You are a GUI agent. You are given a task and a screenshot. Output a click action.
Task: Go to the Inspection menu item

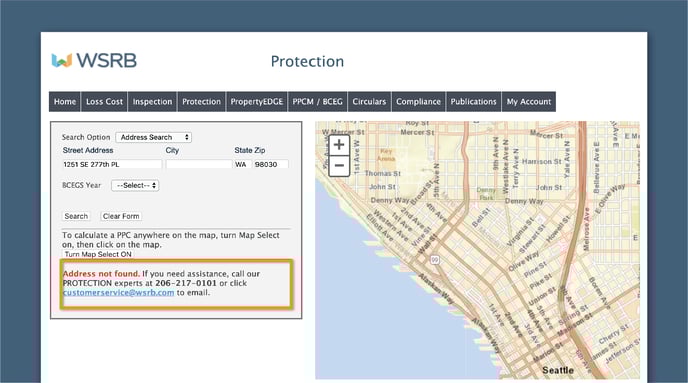(x=152, y=101)
